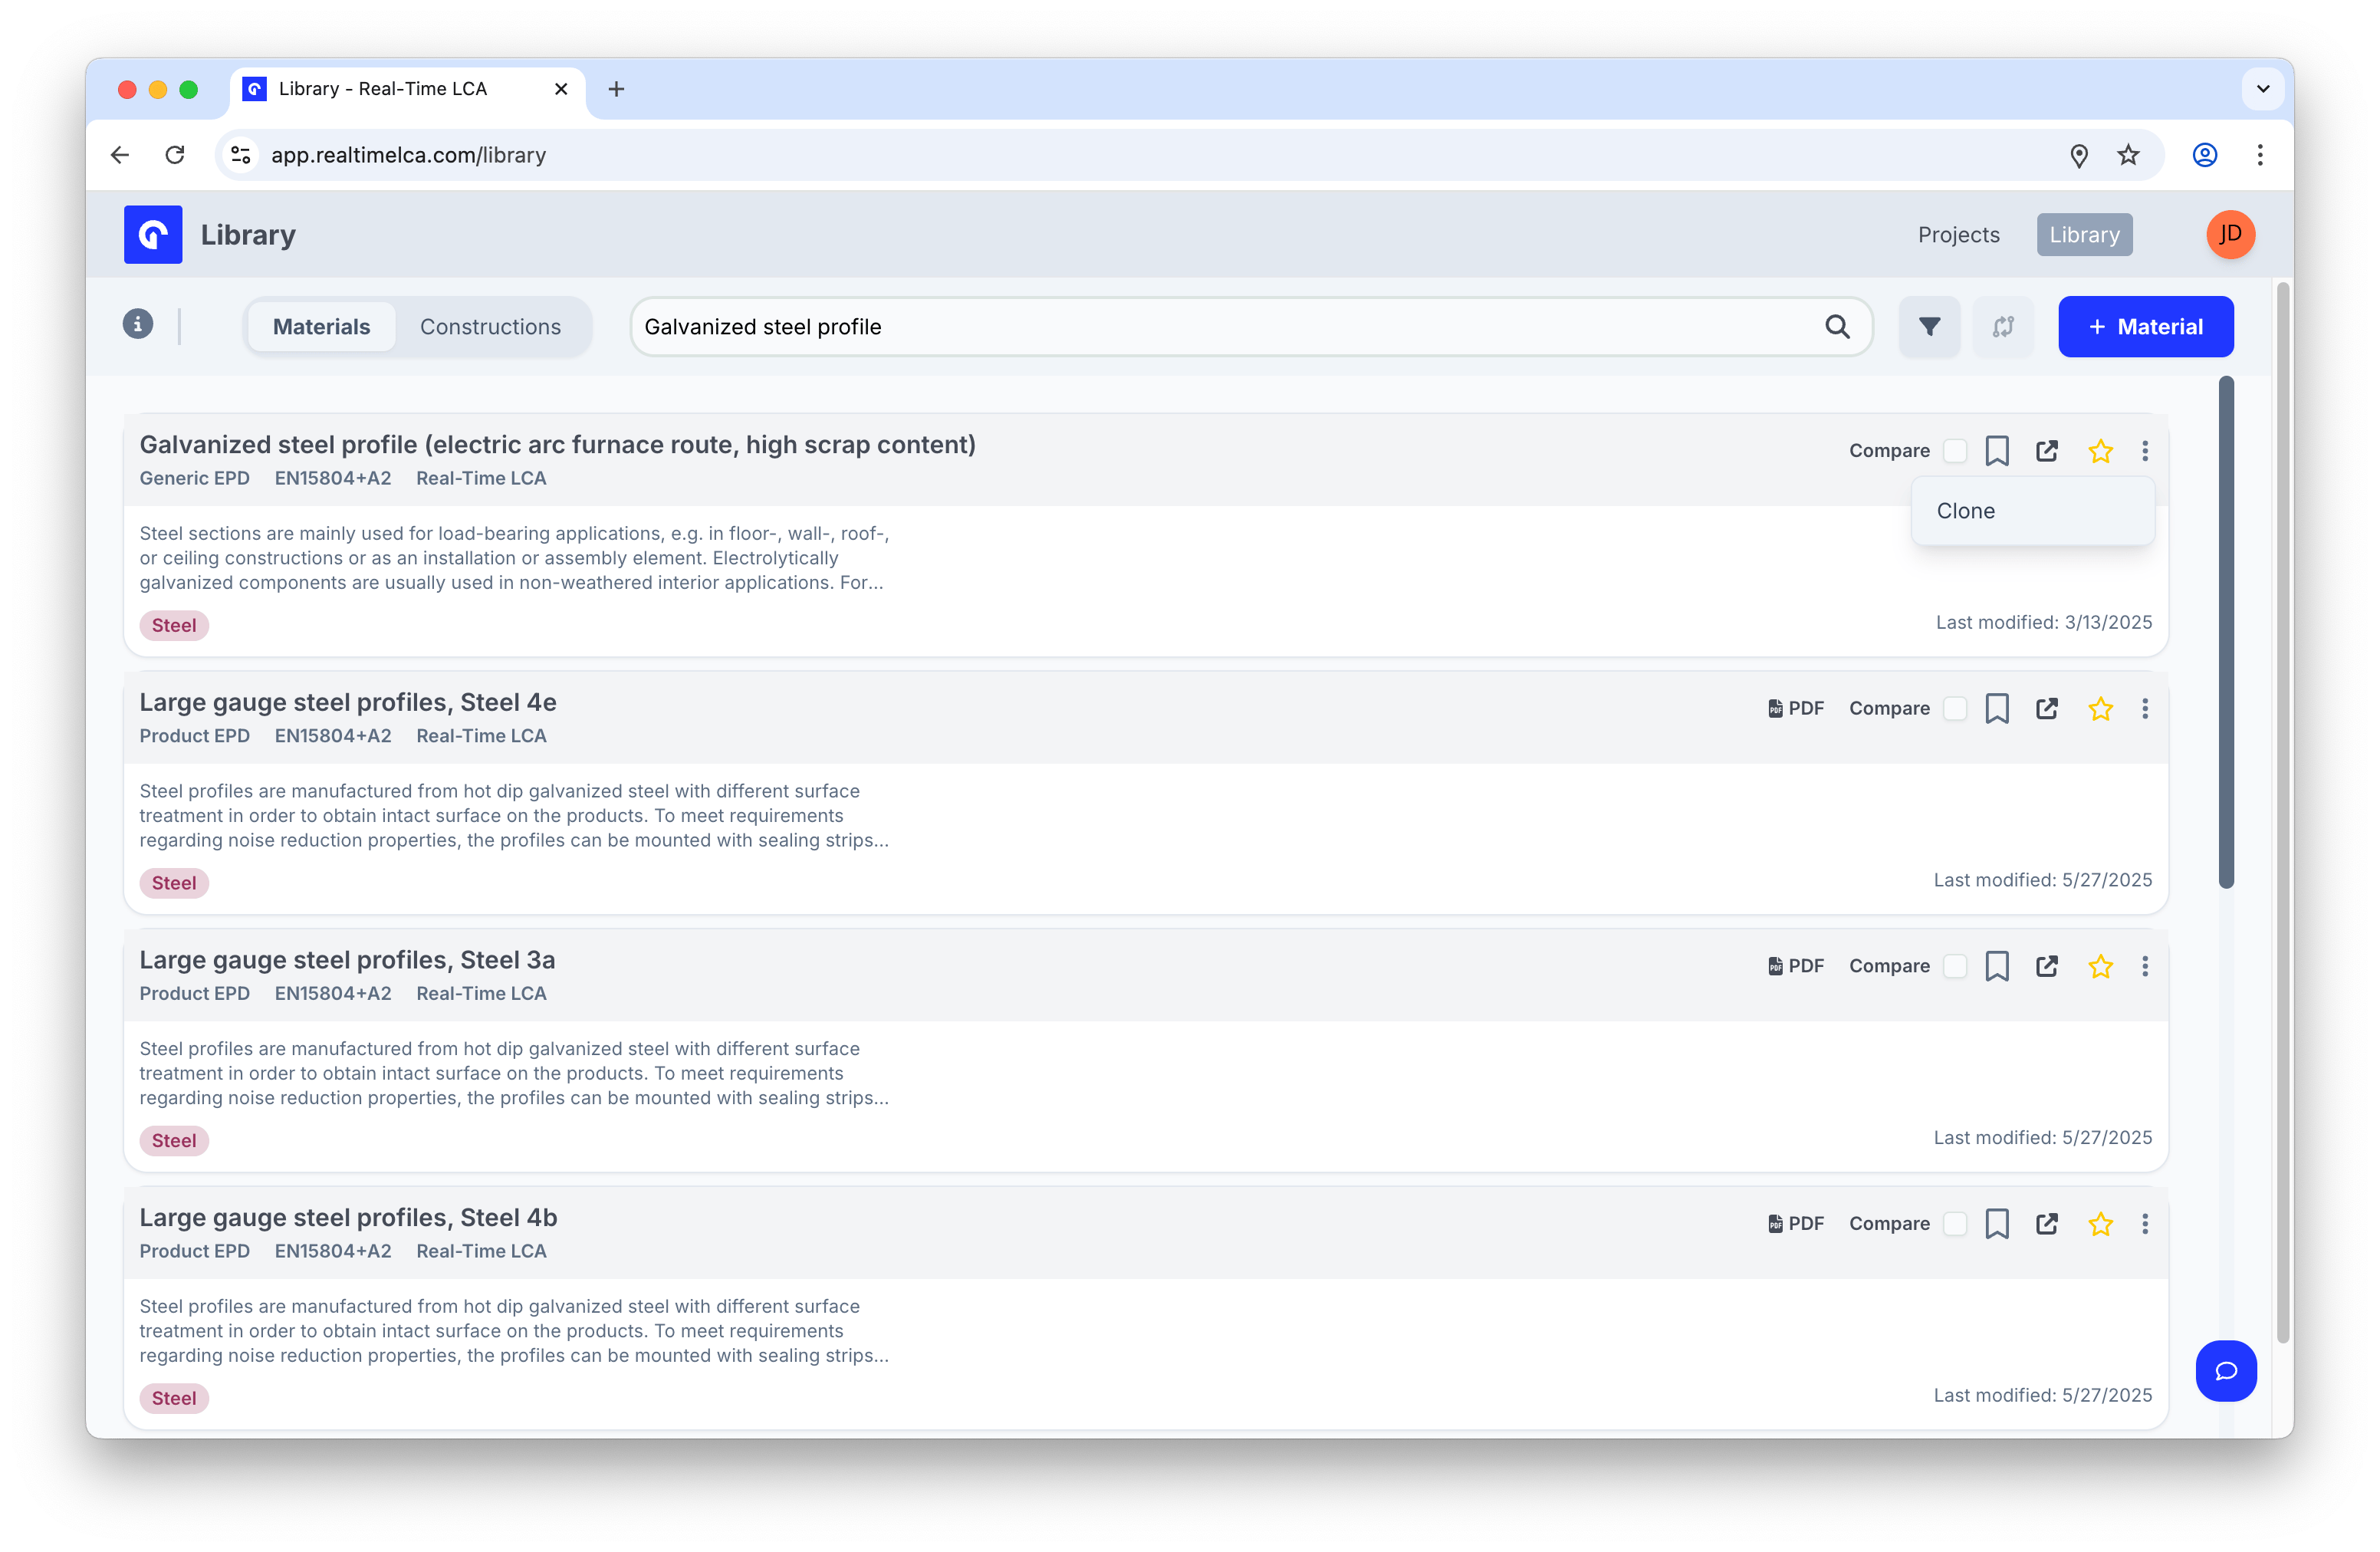Open Steel 3a material in external view

[2047, 966]
